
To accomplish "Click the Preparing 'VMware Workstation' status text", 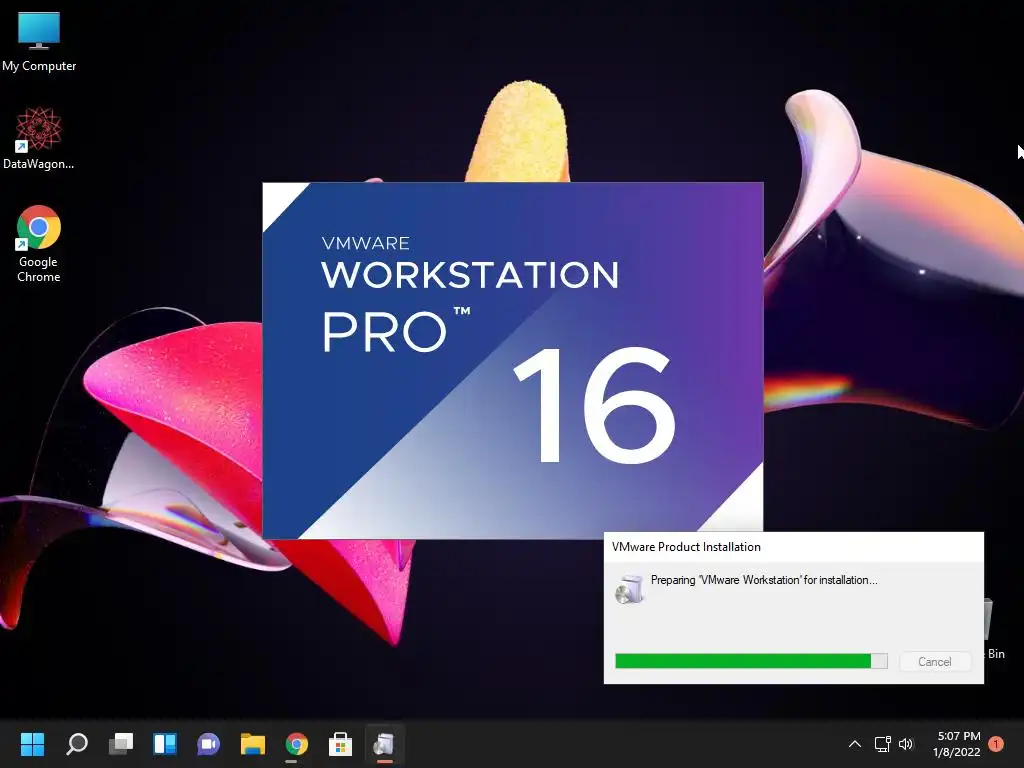I will [x=764, y=580].
